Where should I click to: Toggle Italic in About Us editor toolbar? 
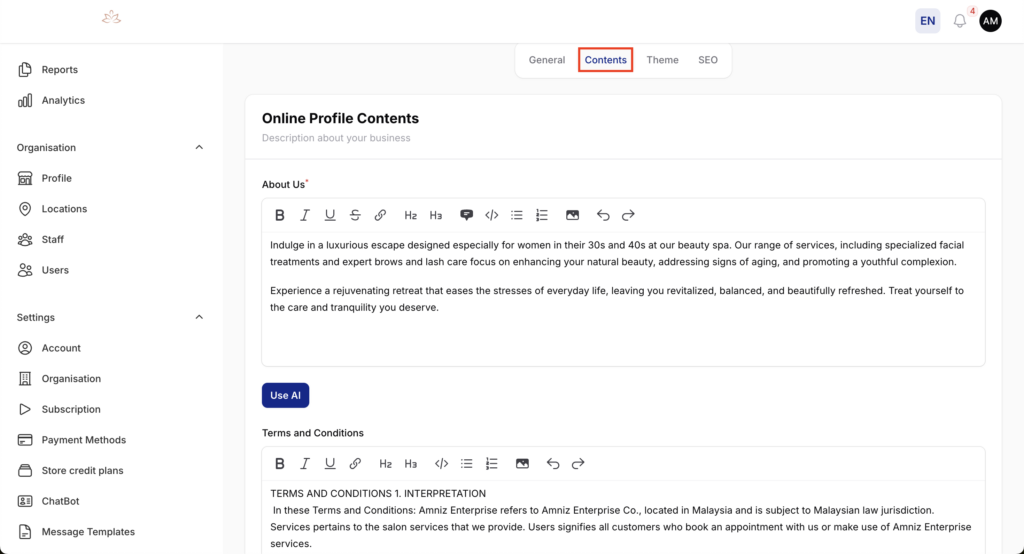(x=305, y=215)
